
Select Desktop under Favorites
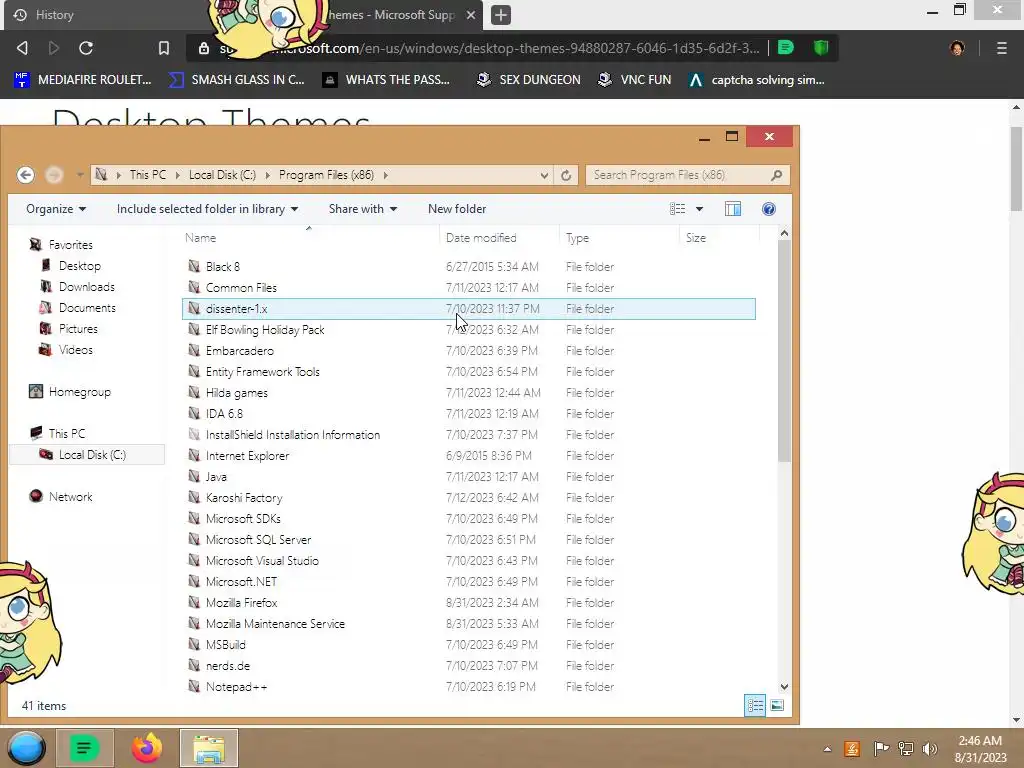79,266
